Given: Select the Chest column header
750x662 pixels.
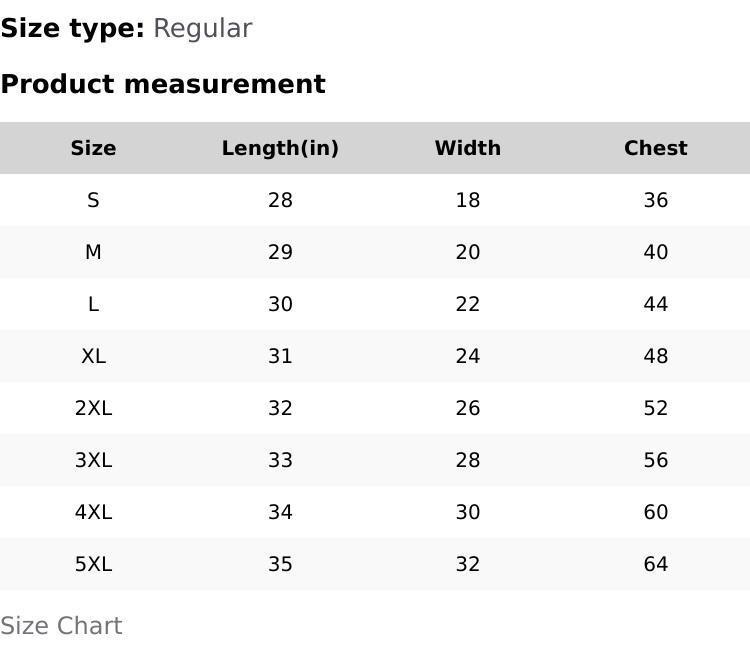Looking at the screenshot, I should 655,148.
